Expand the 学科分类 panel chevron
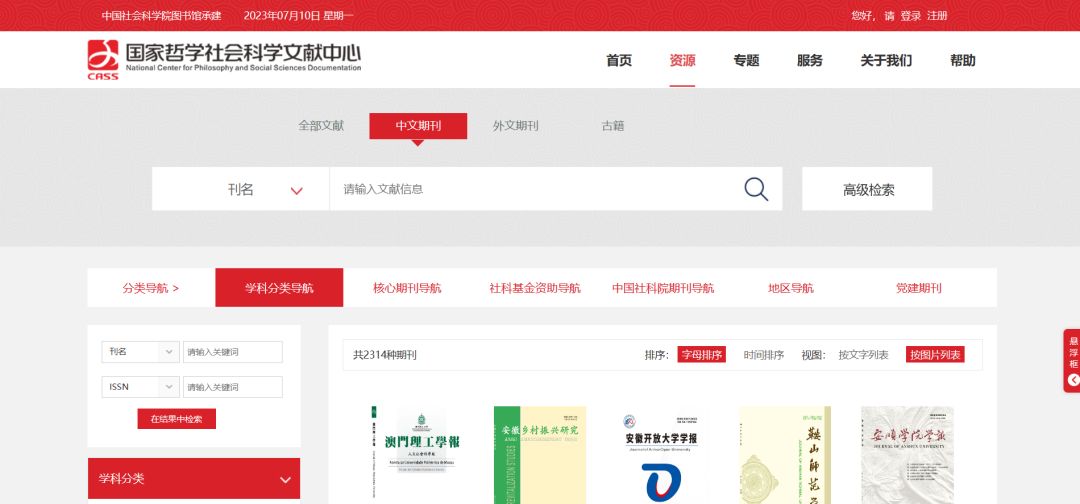This screenshot has width=1080, height=504. [285, 479]
